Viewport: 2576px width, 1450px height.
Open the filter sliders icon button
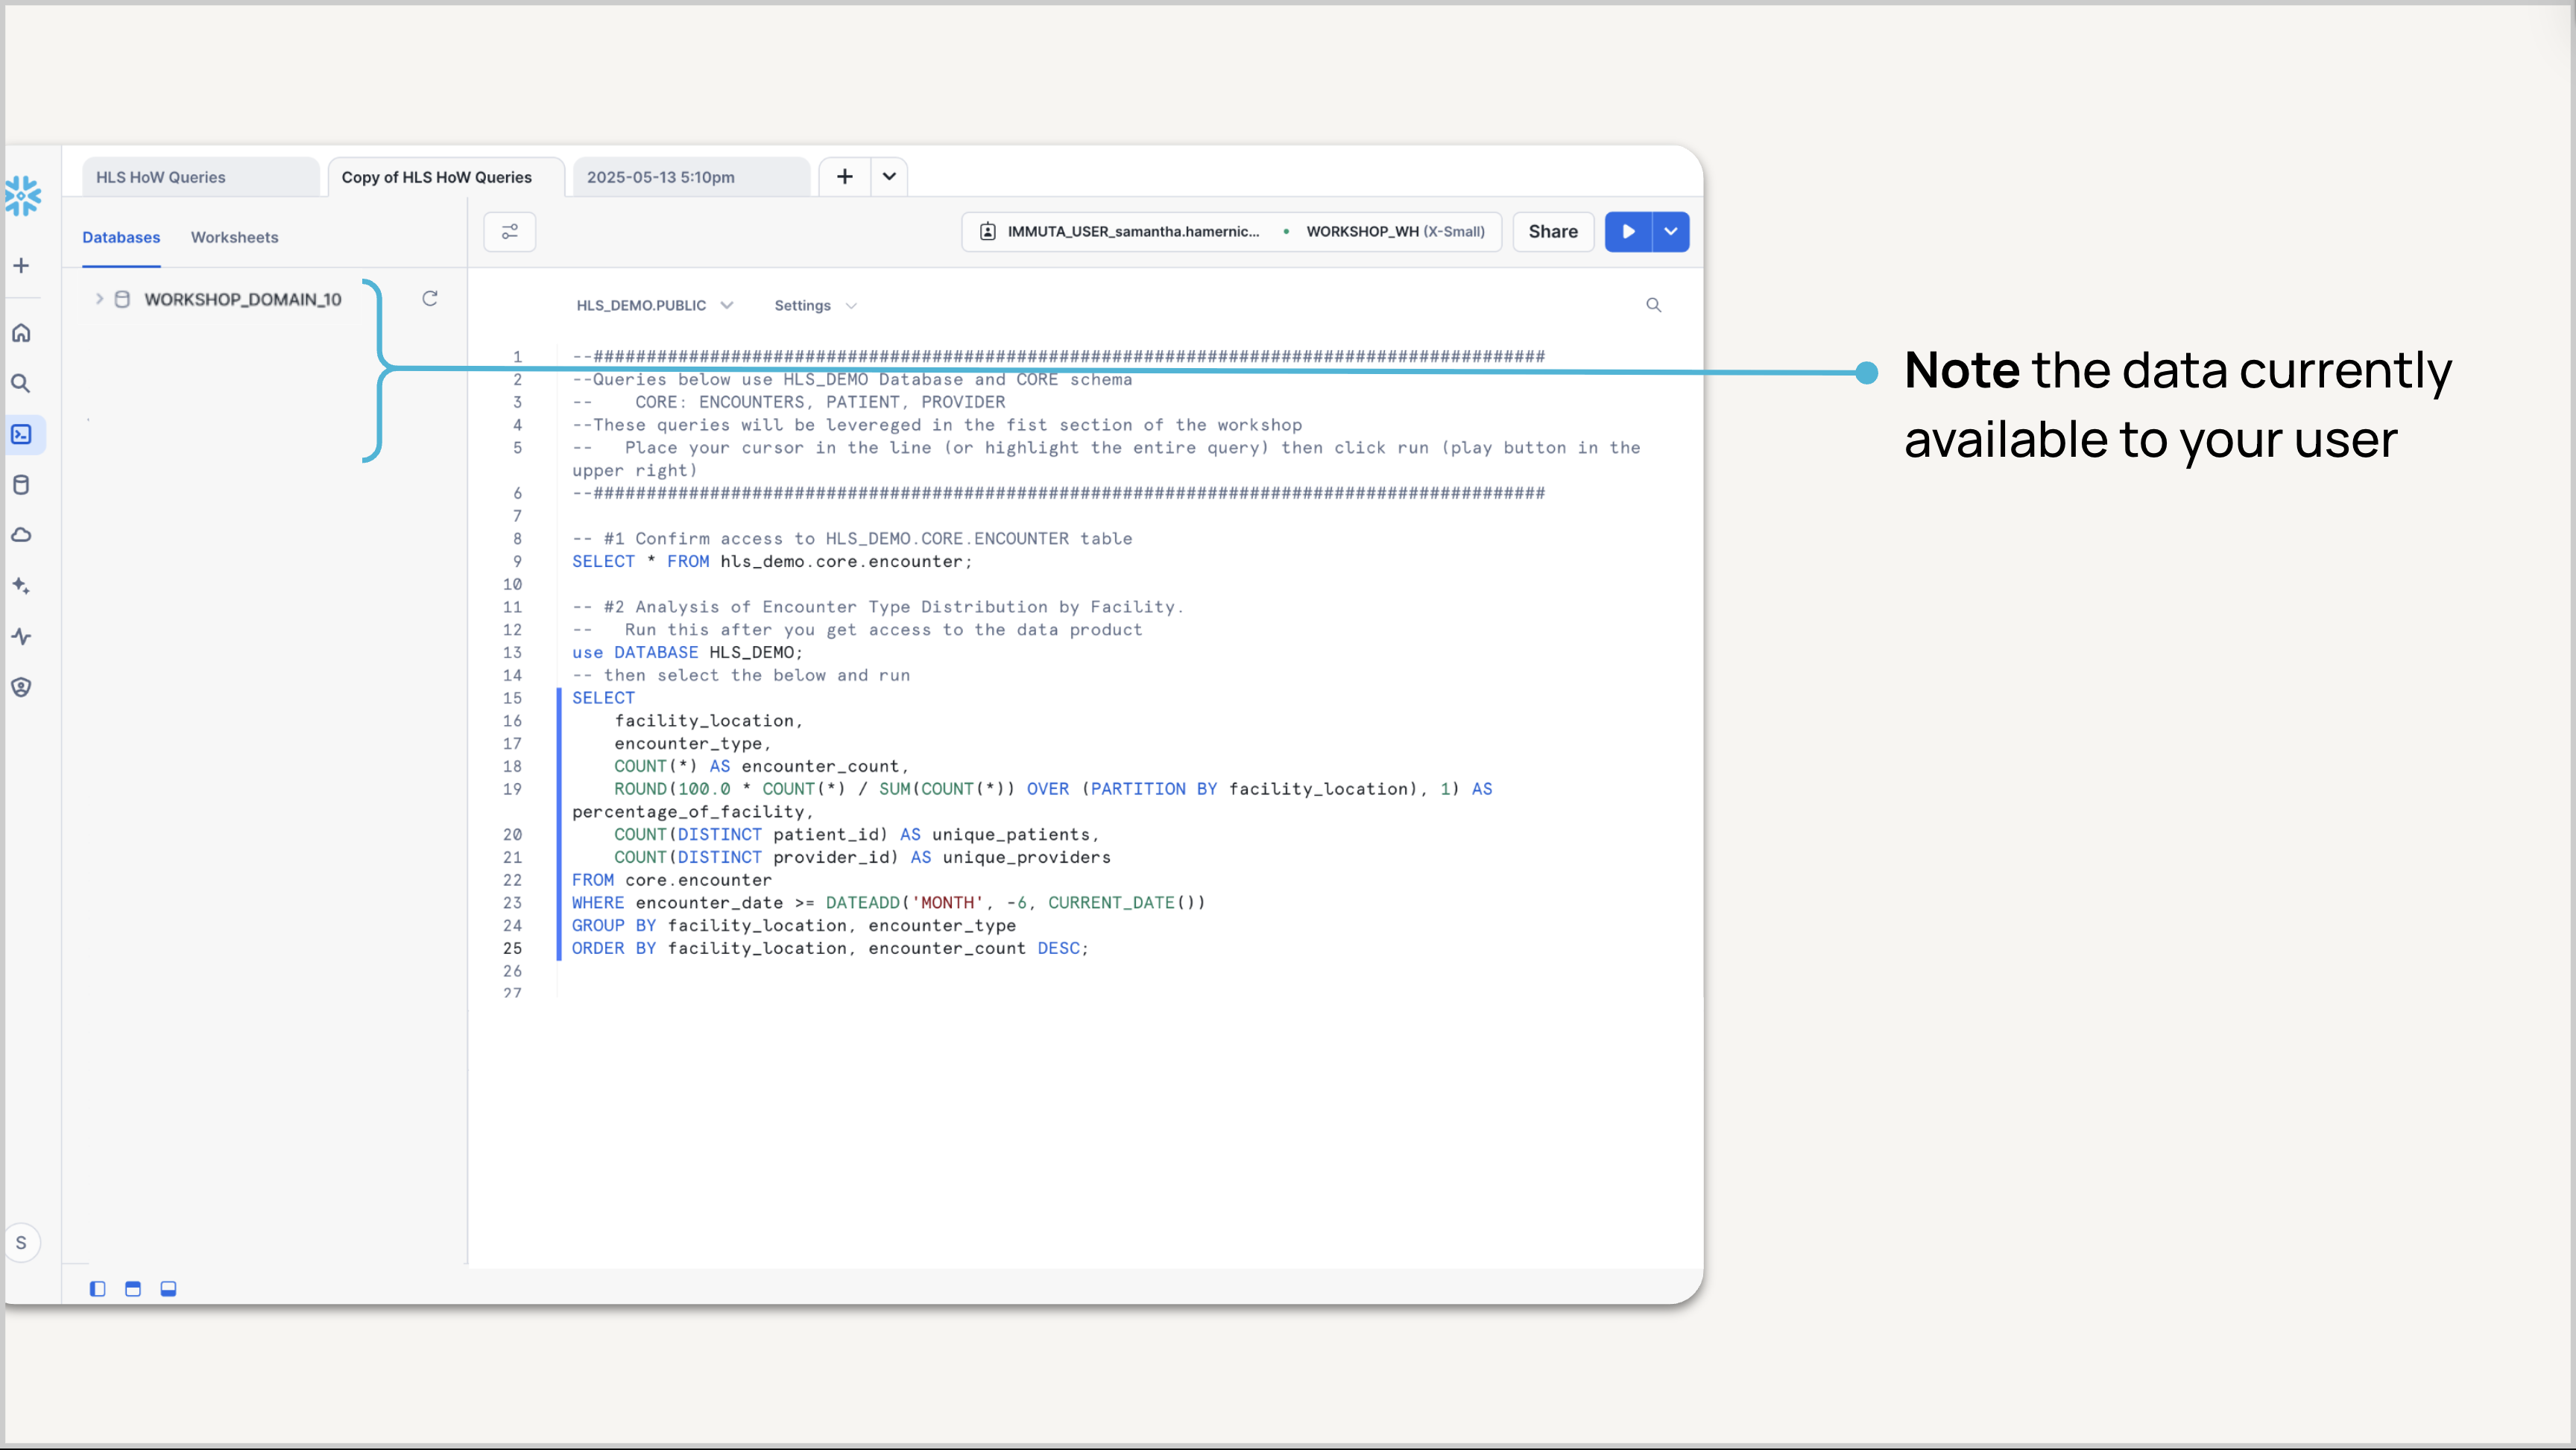pos(510,232)
